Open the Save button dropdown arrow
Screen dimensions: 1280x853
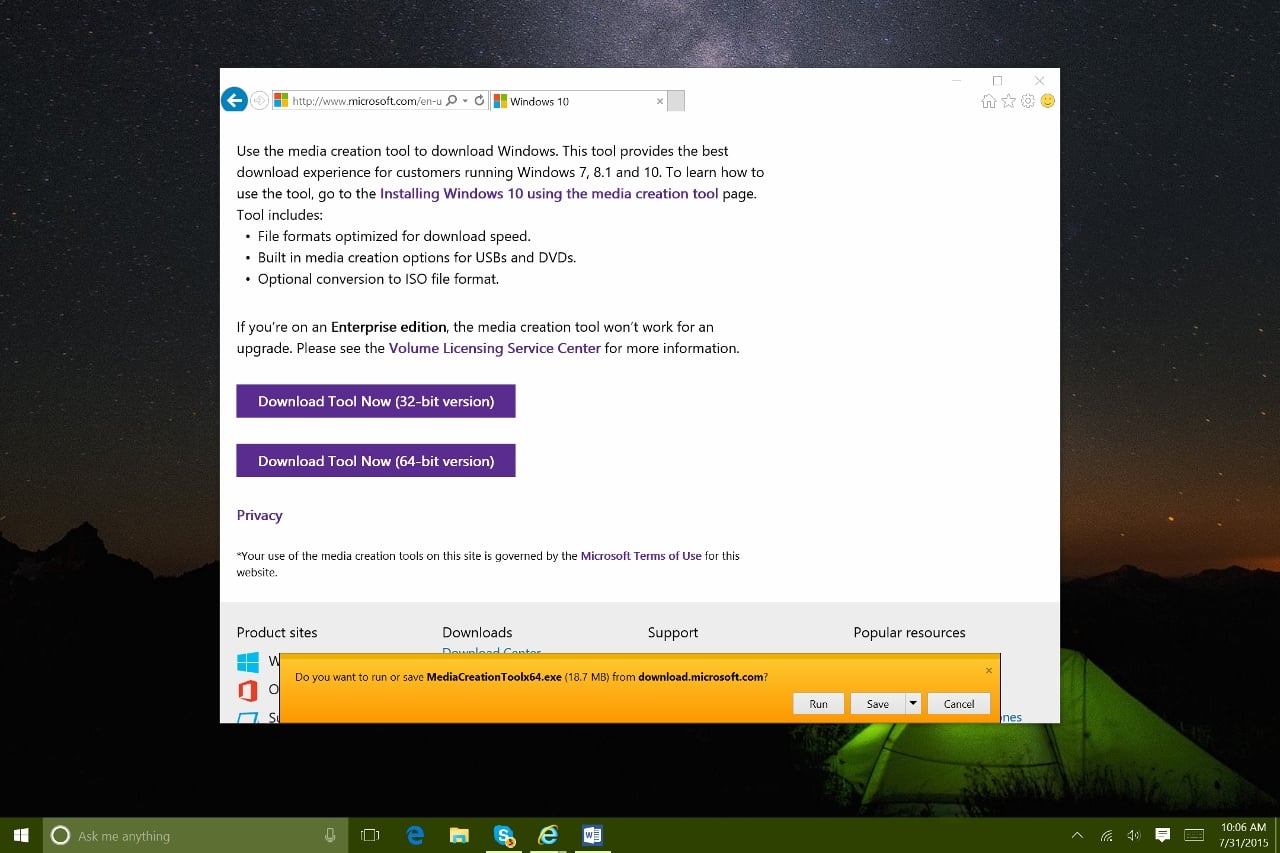[912, 703]
